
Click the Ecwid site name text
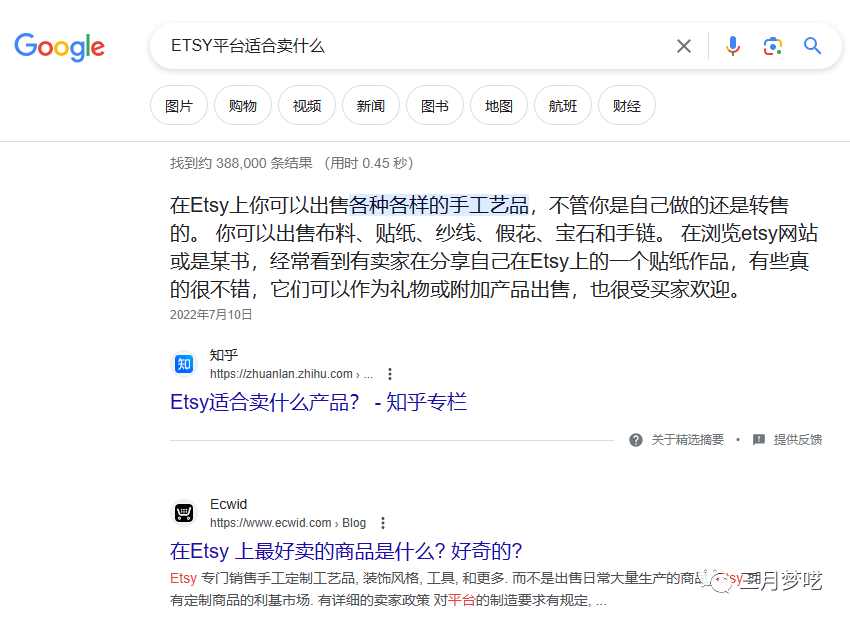[228, 504]
